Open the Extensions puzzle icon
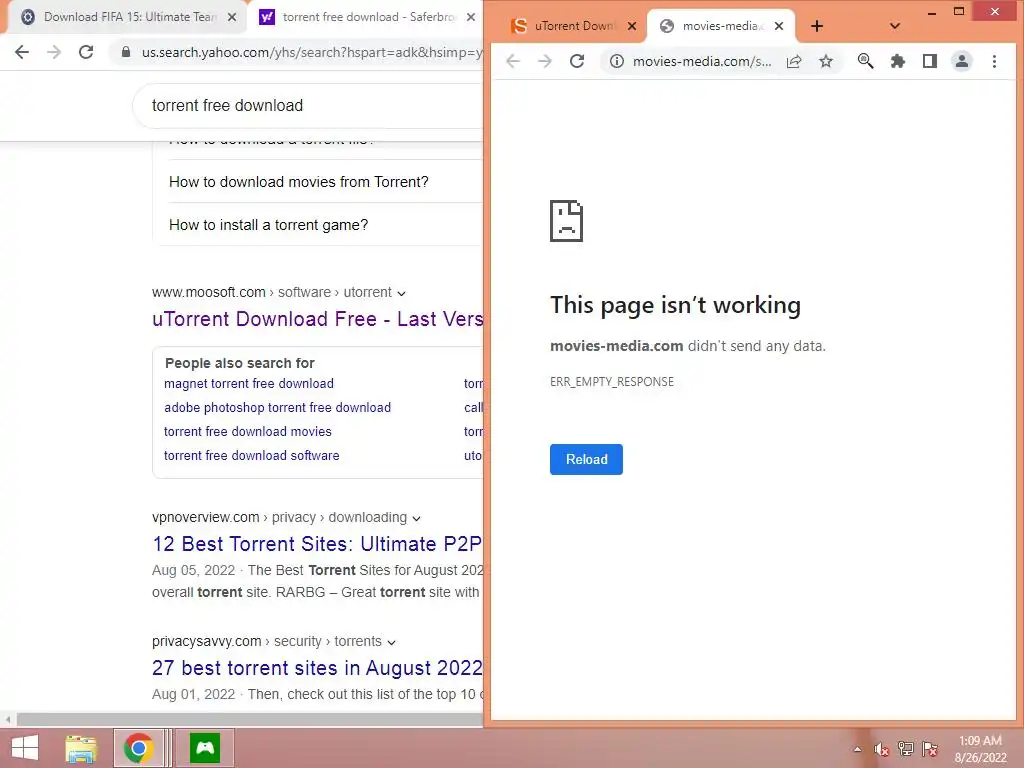Viewport: 1024px width, 768px height. tap(898, 61)
